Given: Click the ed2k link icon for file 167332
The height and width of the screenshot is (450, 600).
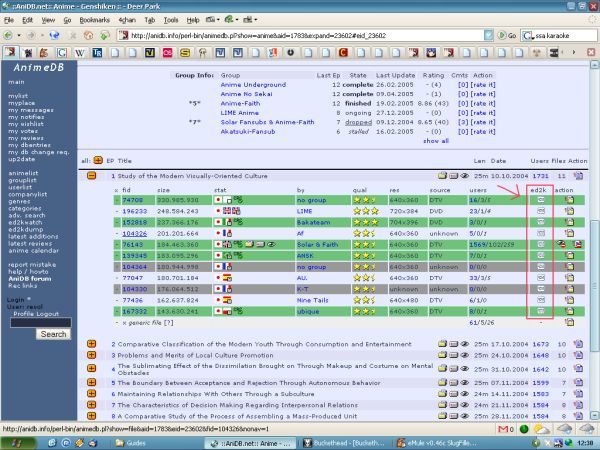Looking at the screenshot, I should [540, 311].
